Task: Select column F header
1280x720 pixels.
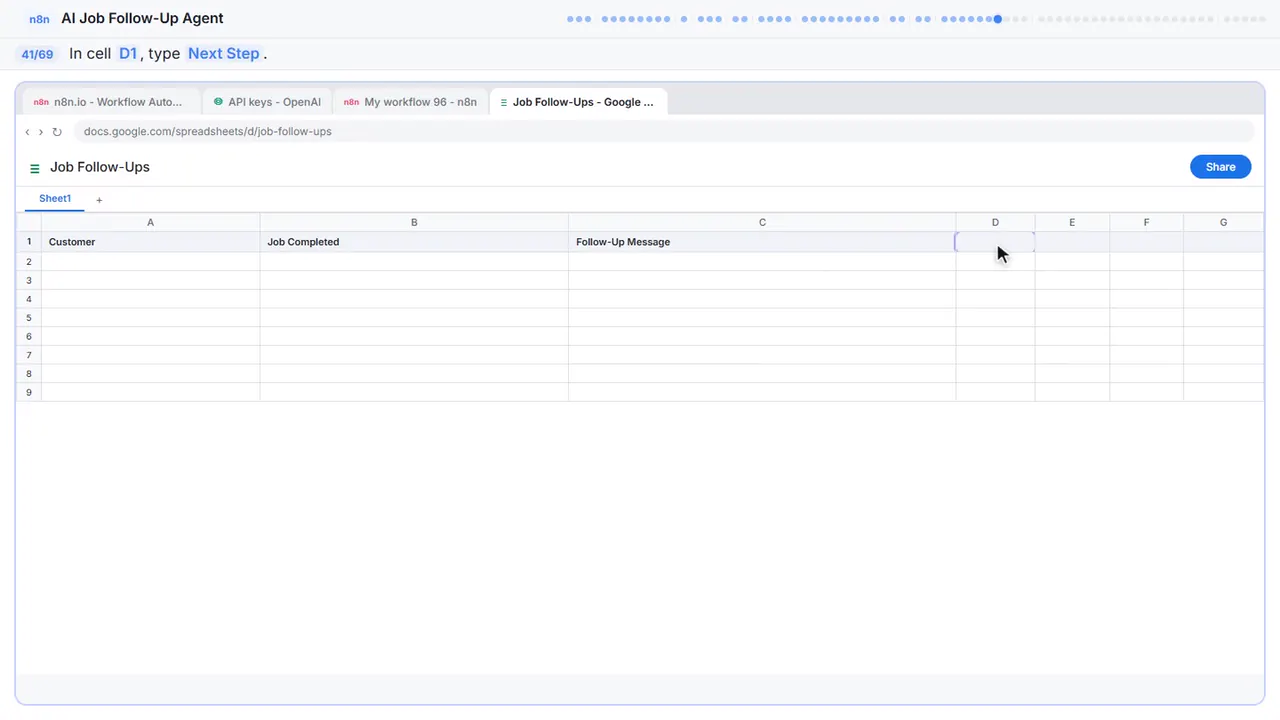Action: (1146, 223)
